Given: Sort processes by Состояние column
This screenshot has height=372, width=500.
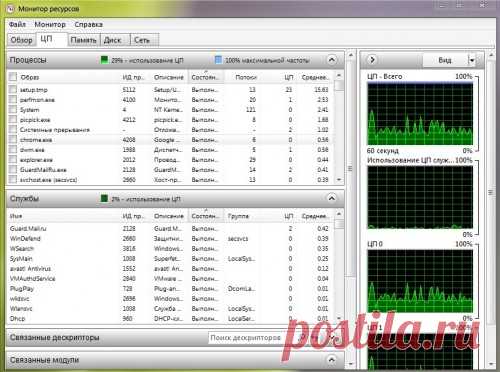Looking at the screenshot, I should click(205, 77).
